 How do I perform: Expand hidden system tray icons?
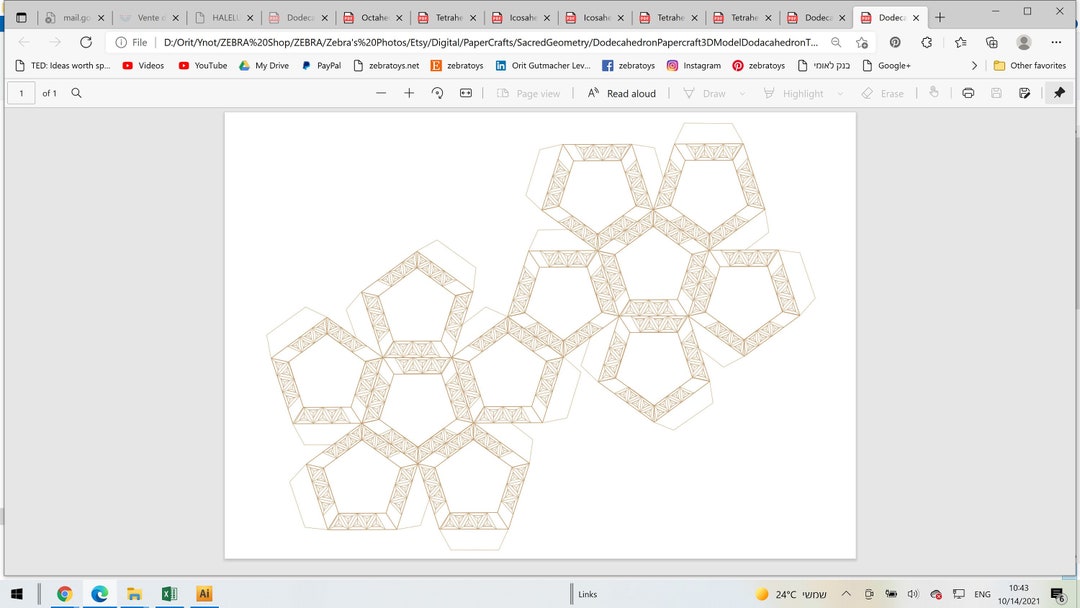tap(846, 593)
